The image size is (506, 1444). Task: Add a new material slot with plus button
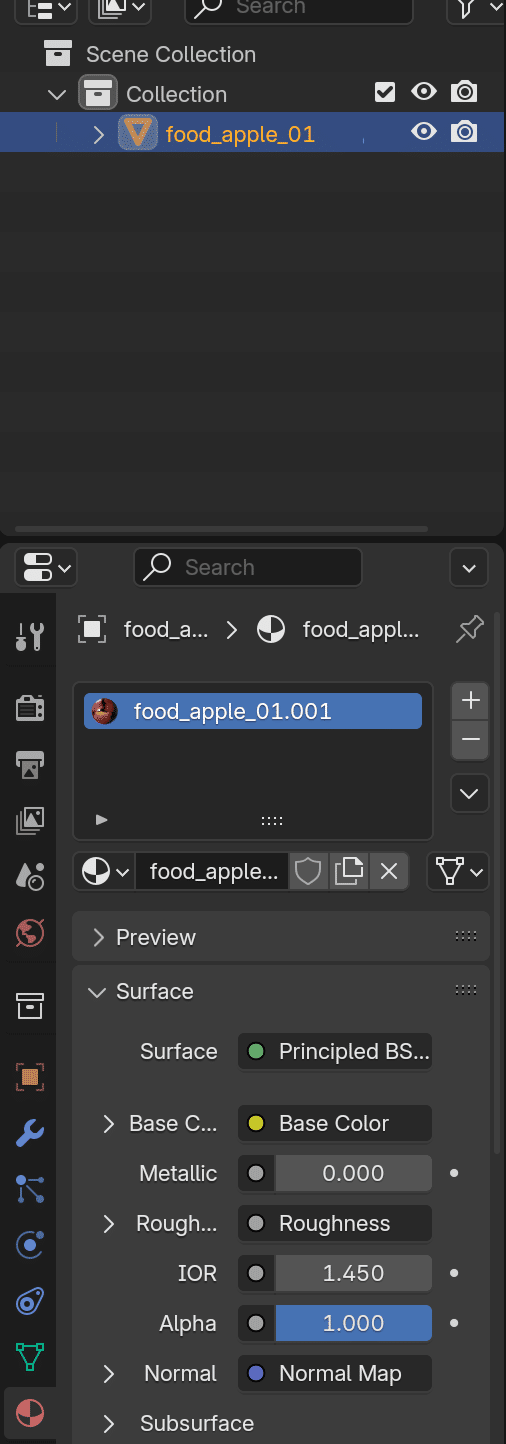(x=470, y=700)
